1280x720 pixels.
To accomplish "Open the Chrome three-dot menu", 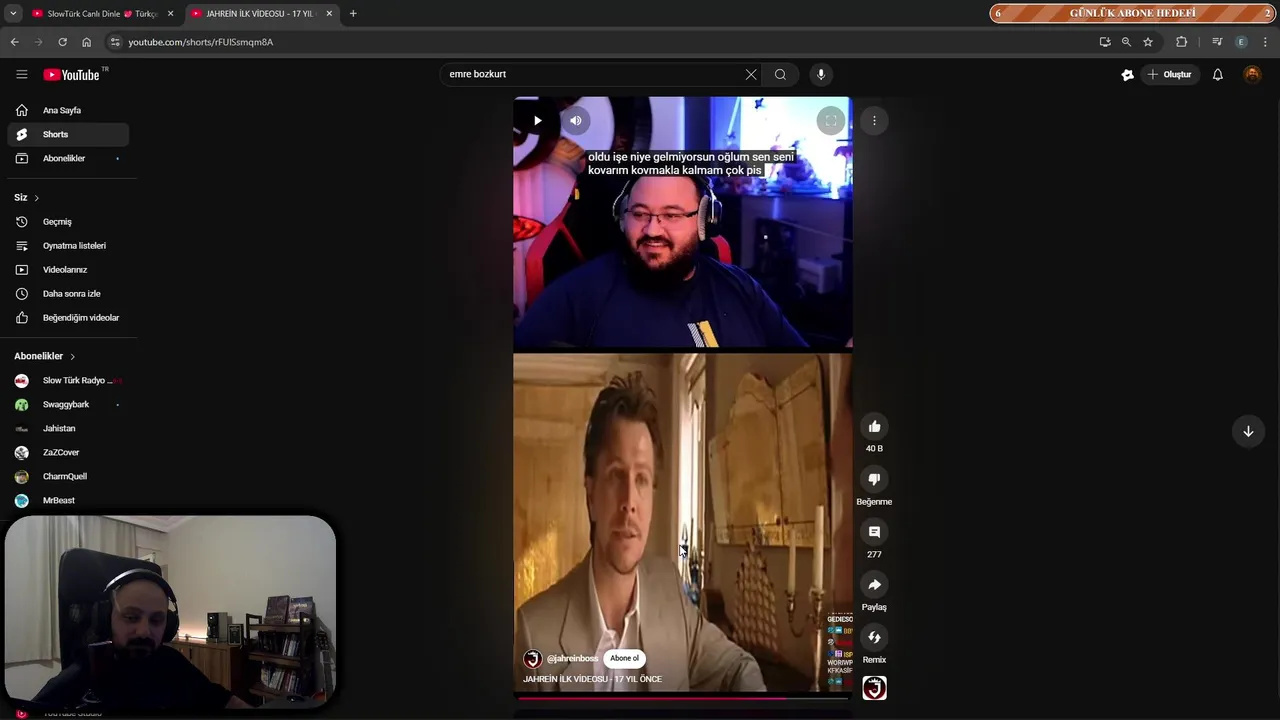I will pyautogui.click(x=1265, y=42).
